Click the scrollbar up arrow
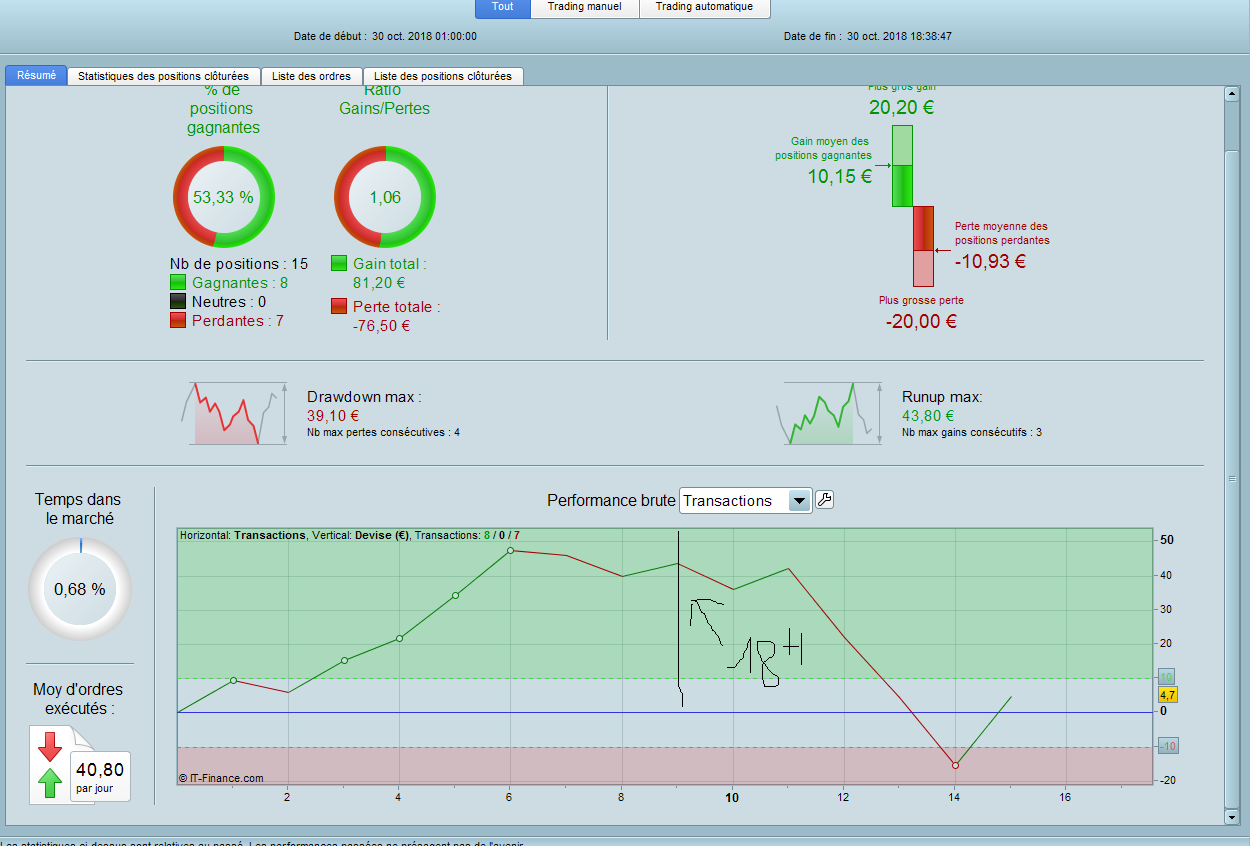The height and width of the screenshot is (846, 1250). (x=1232, y=94)
